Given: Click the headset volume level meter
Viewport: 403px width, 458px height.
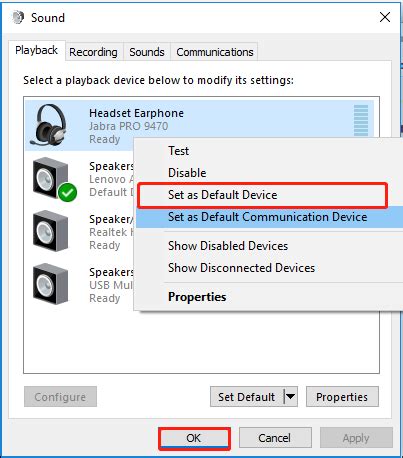Looking at the screenshot, I should (361, 120).
